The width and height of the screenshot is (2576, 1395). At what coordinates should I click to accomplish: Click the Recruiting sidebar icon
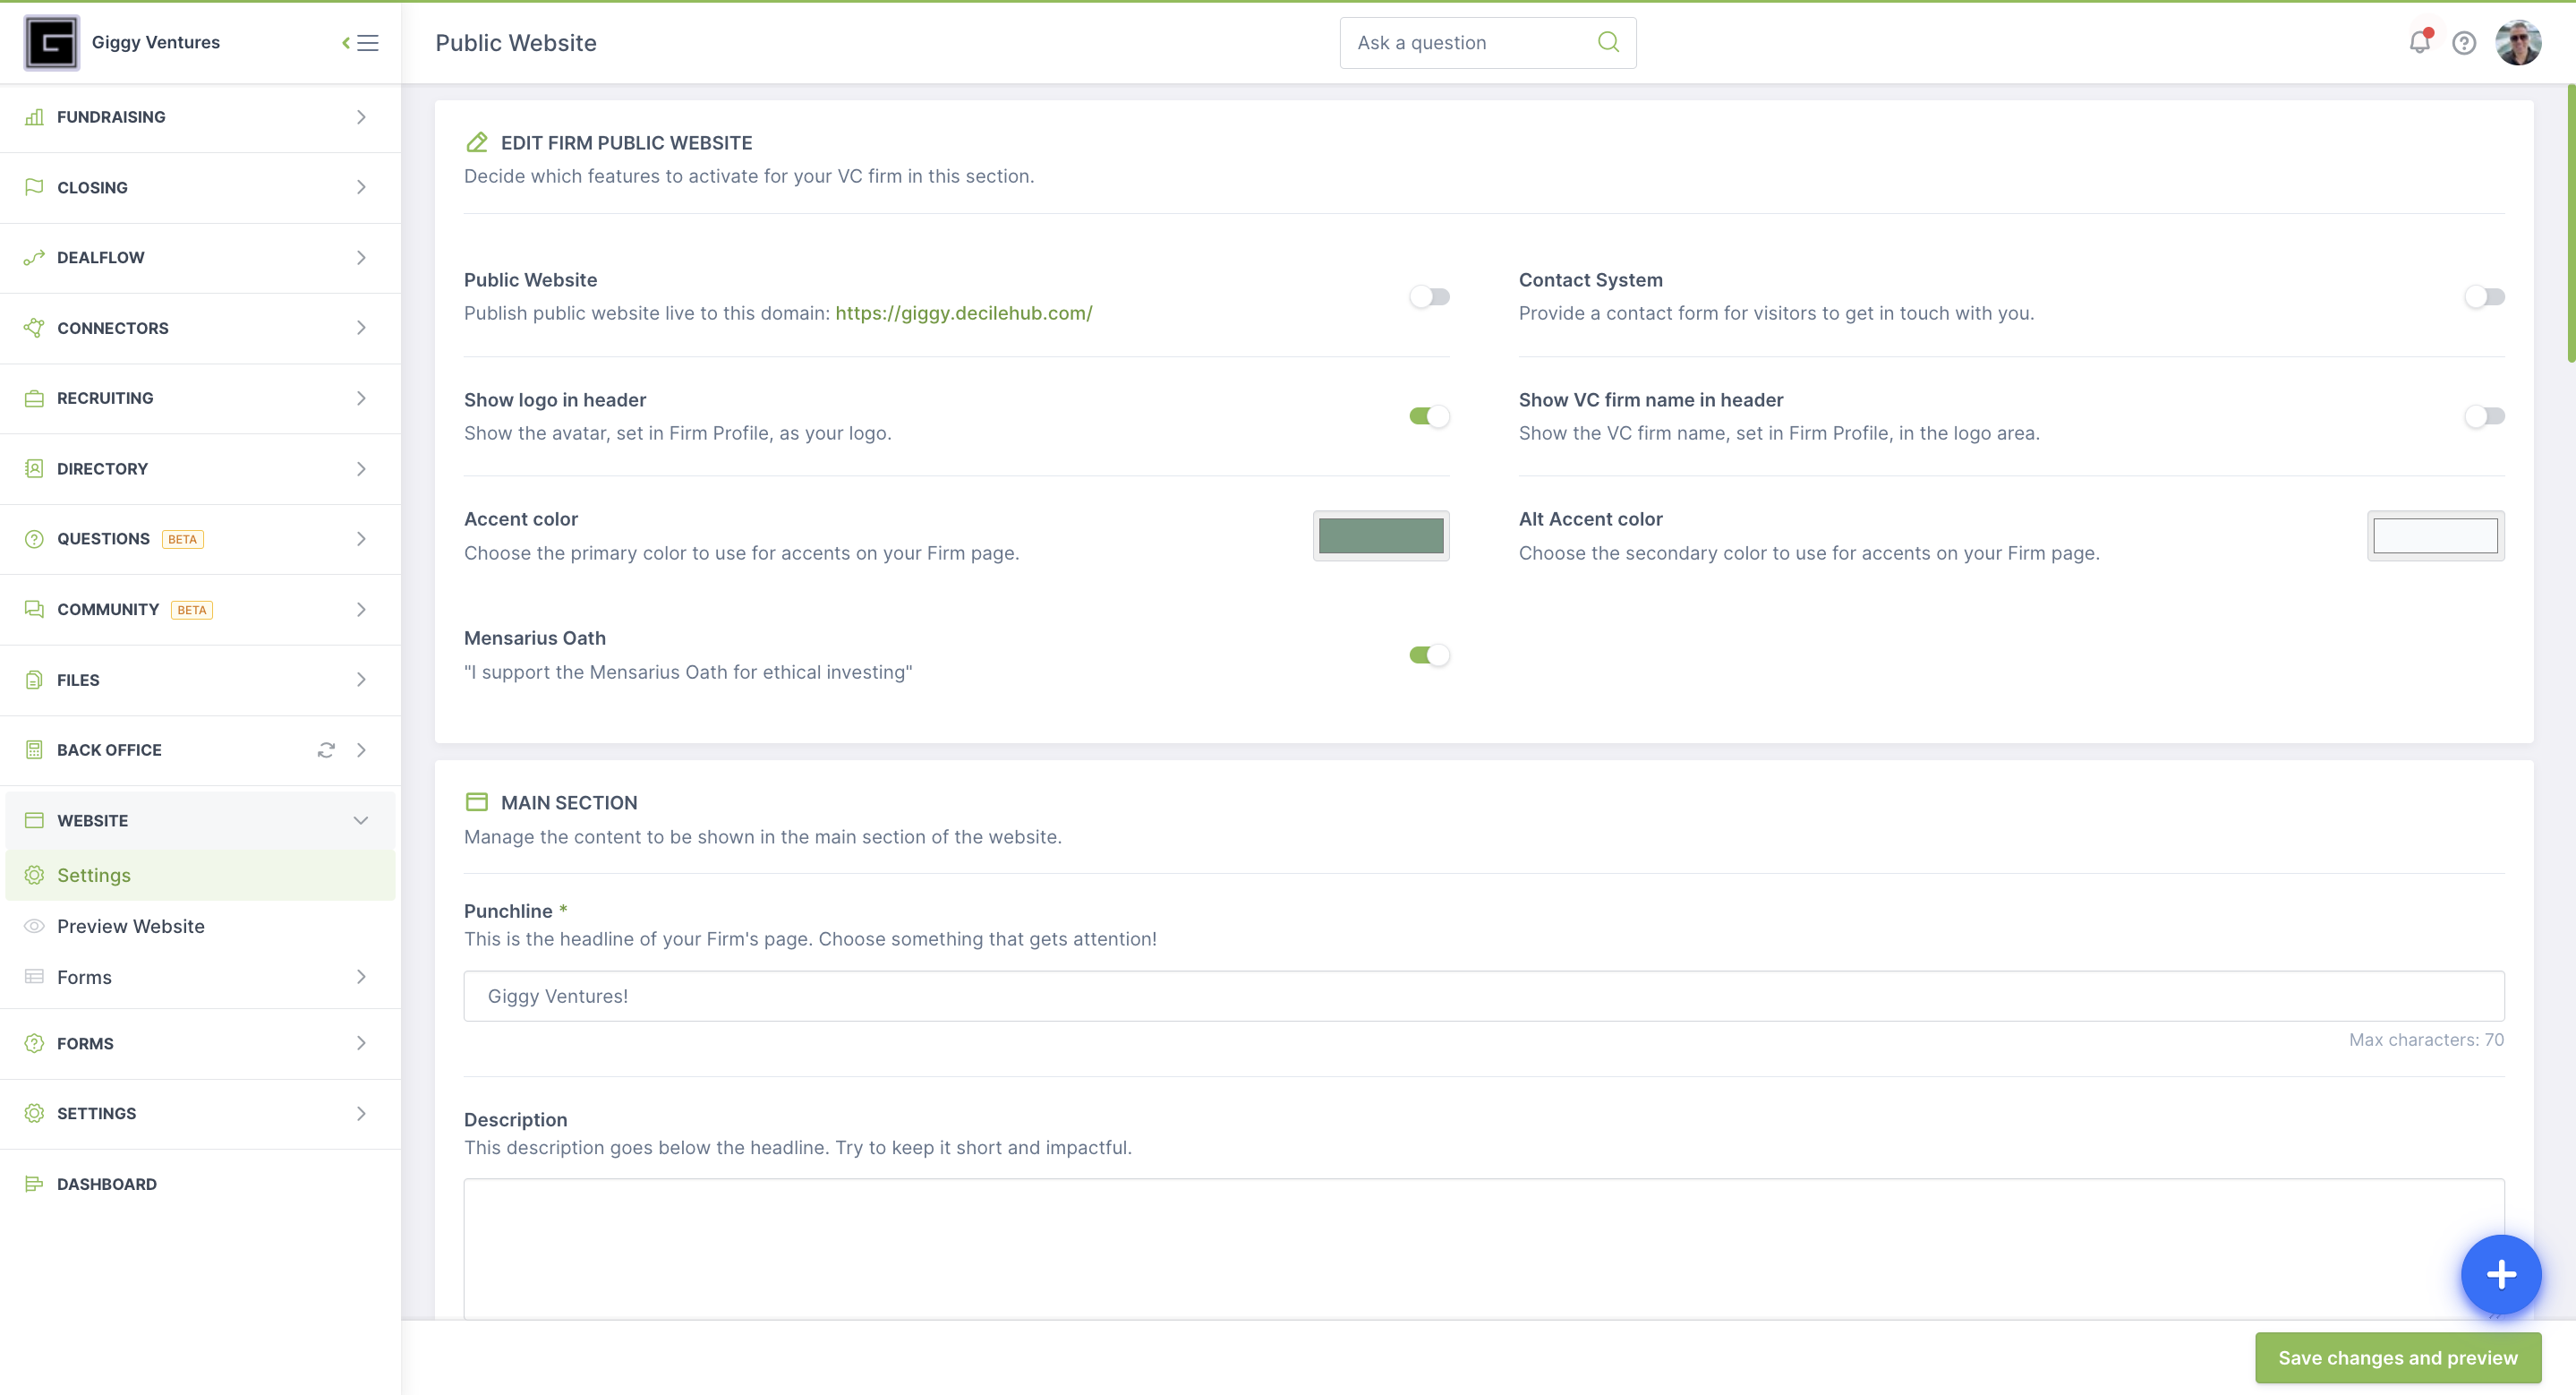pos(34,398)
